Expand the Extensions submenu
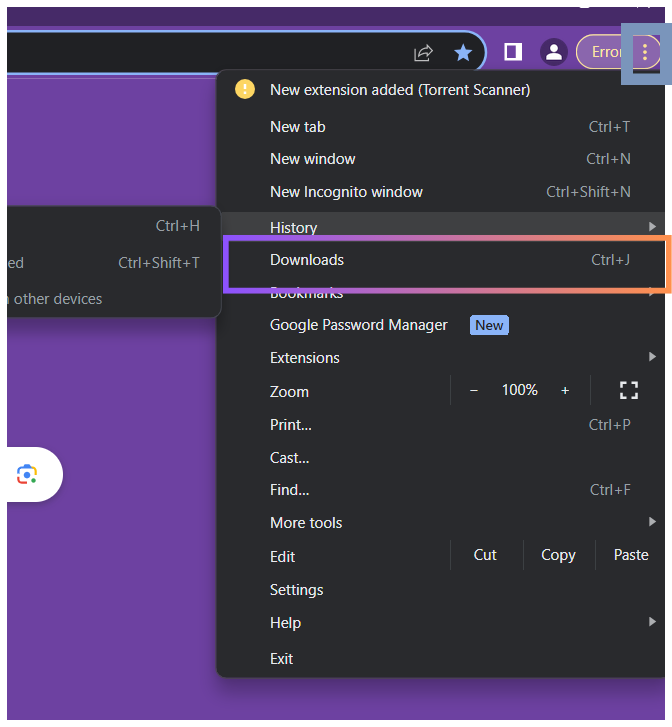 point(441,358)
